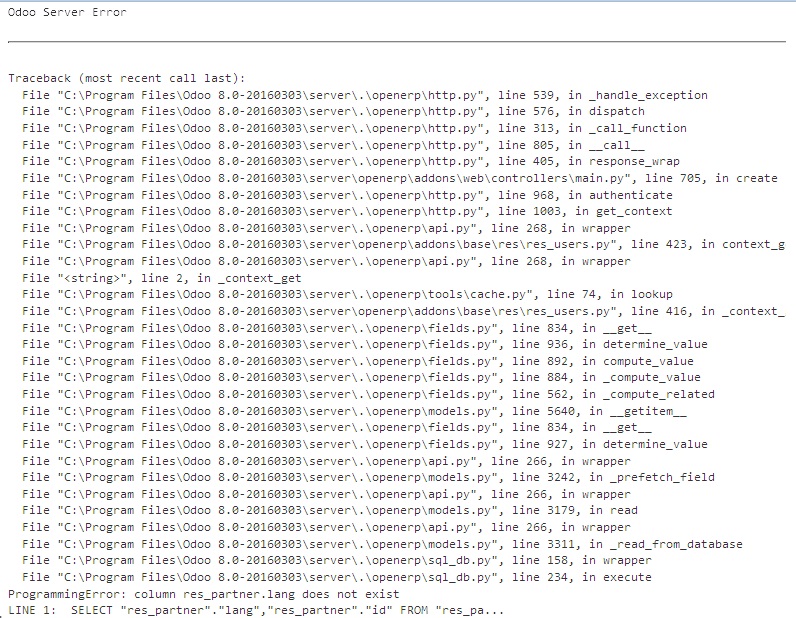Viewport: 796px width, 618px height.
Task: Select the sql_db.py line 158 wrapper entry
Action: (x=337, y=560)
